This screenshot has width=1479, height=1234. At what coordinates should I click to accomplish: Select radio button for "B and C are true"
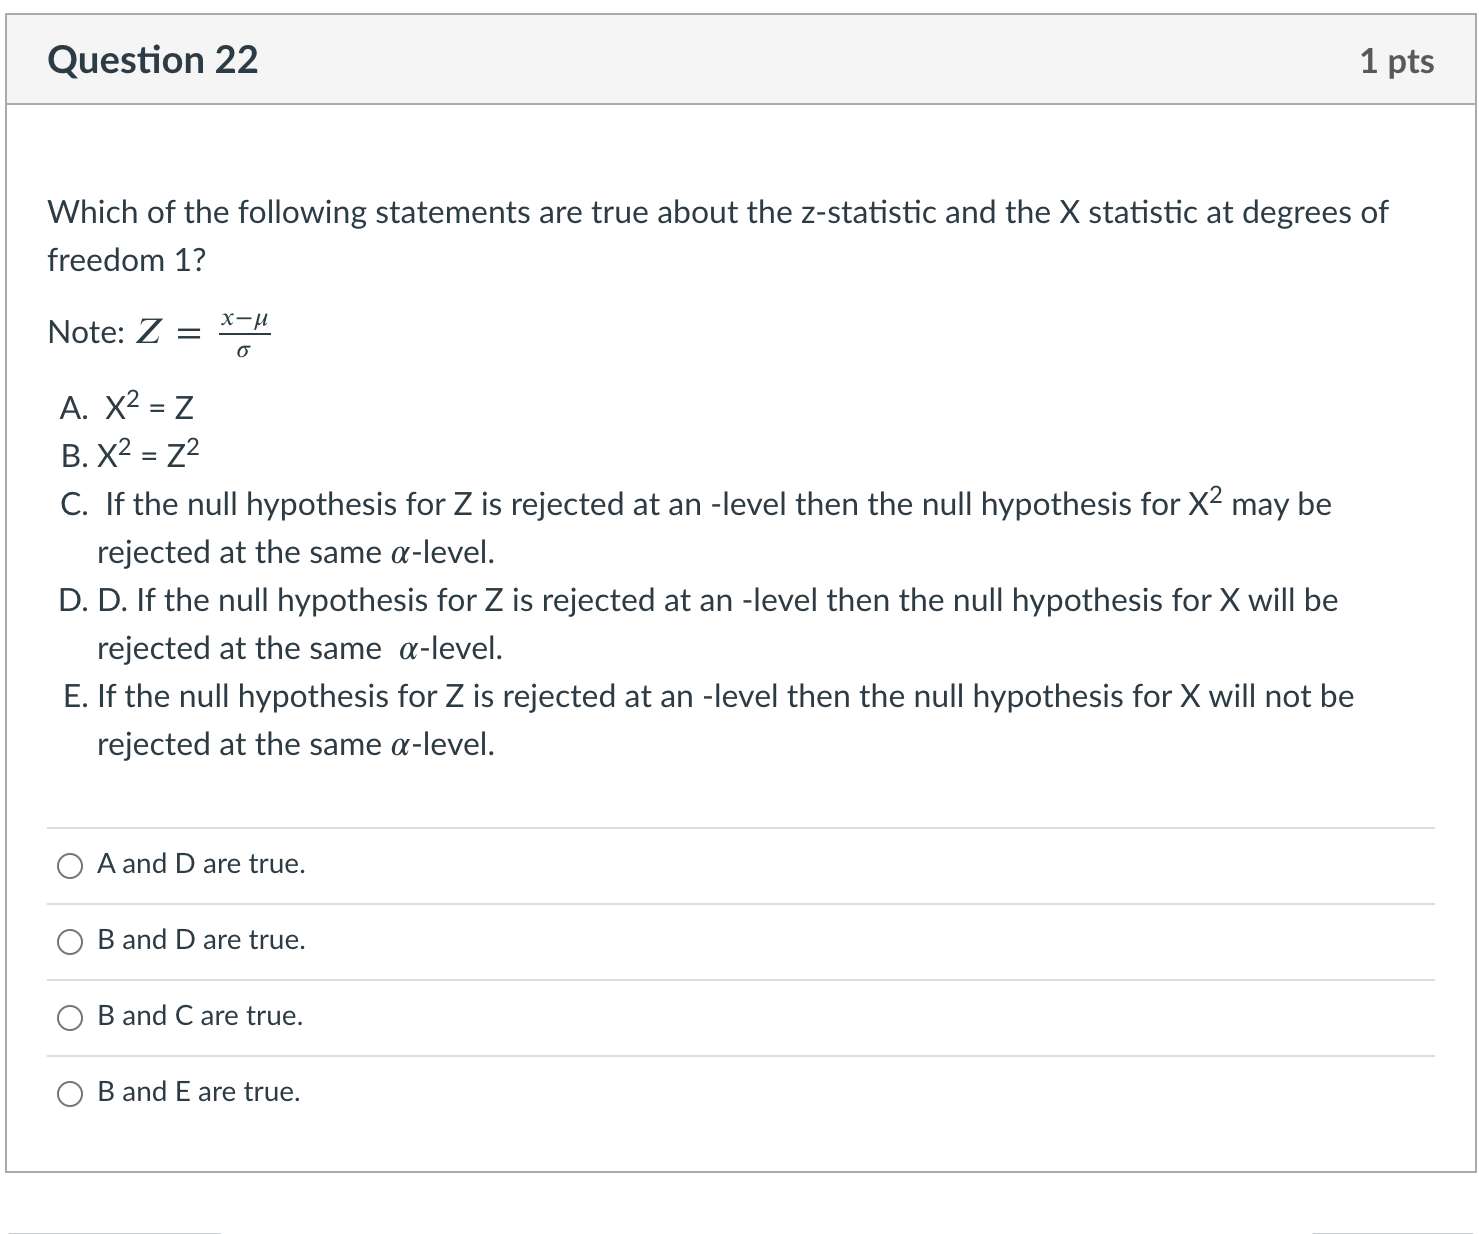point(69,1018)
